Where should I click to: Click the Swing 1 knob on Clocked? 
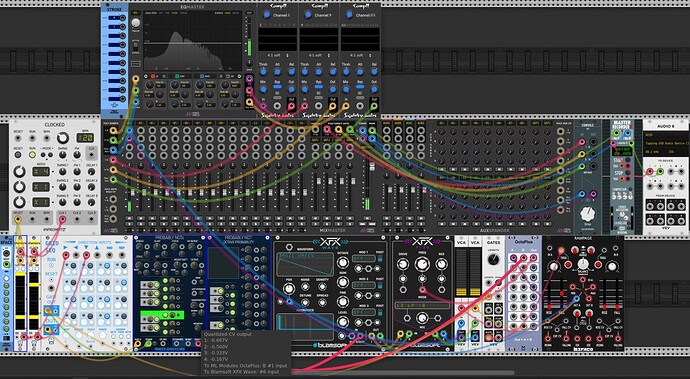click(x=62, y=171)
